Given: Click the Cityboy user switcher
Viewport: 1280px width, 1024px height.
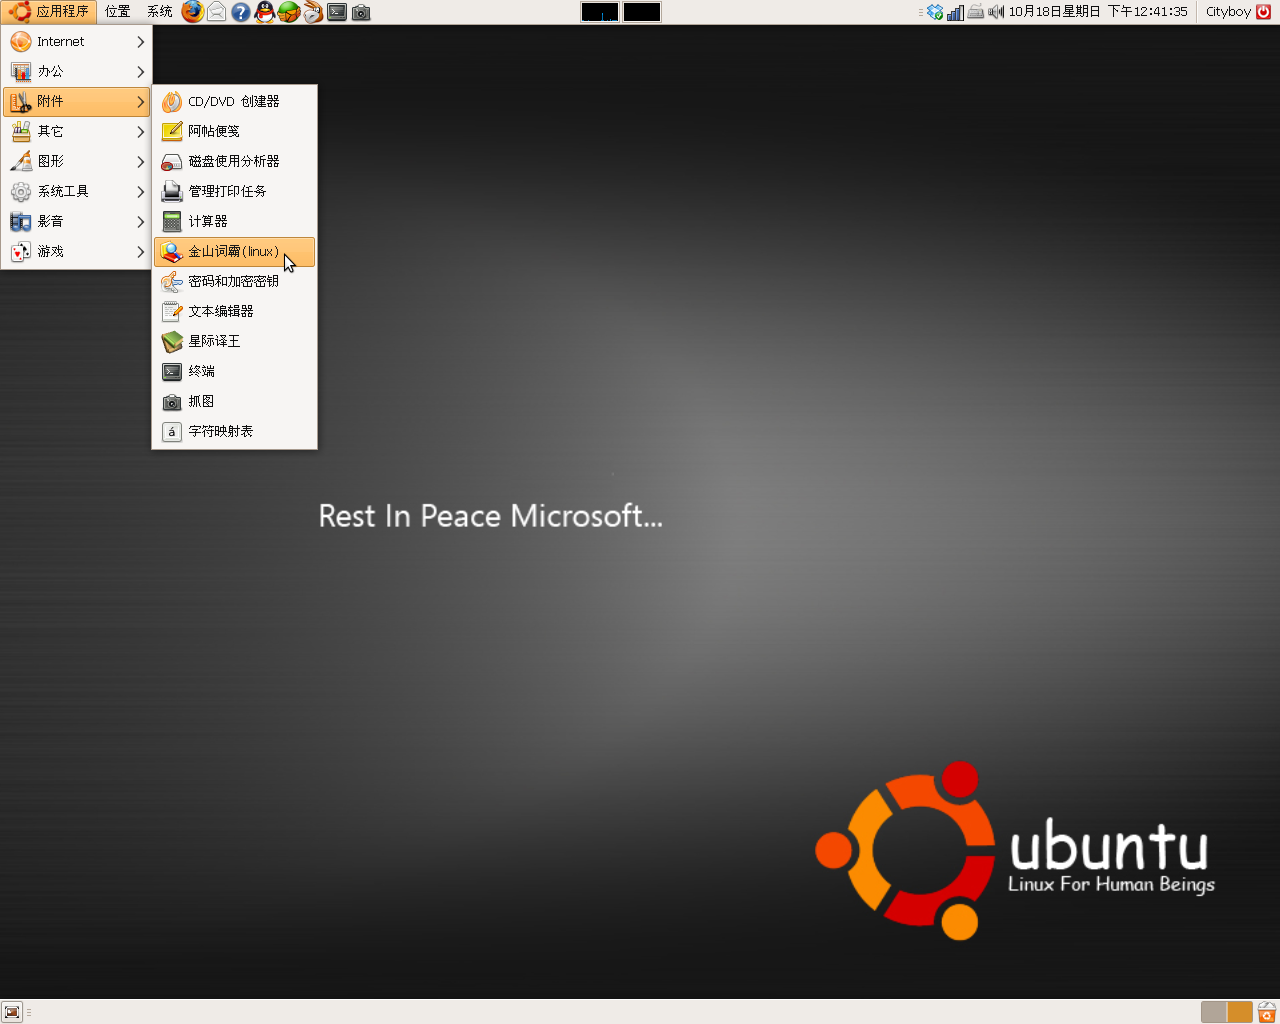Looking at the screenshot, I should [x=1228, y=12].
